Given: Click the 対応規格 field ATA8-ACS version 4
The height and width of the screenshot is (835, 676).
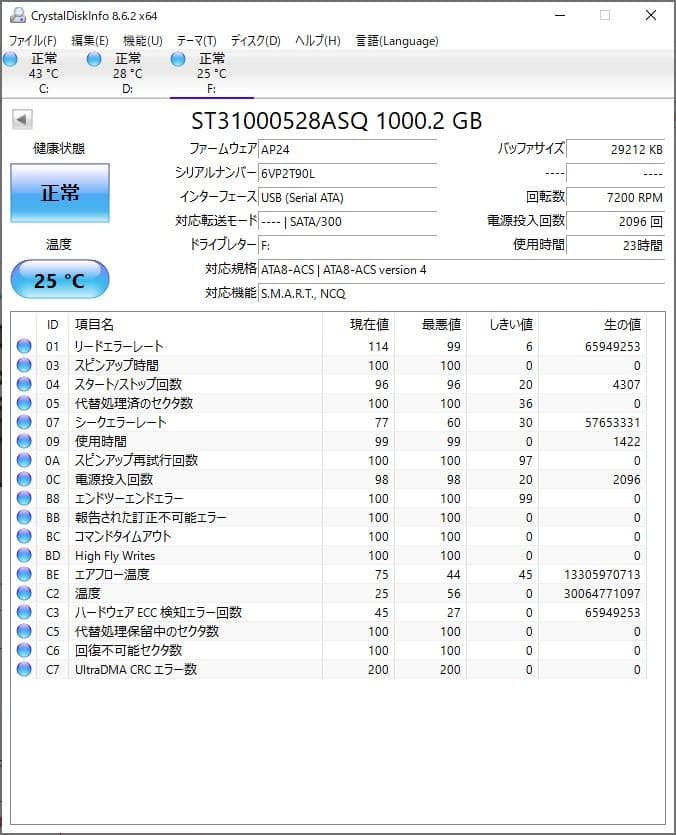Looking at the screenshot, I should click(x=461, y=270).
